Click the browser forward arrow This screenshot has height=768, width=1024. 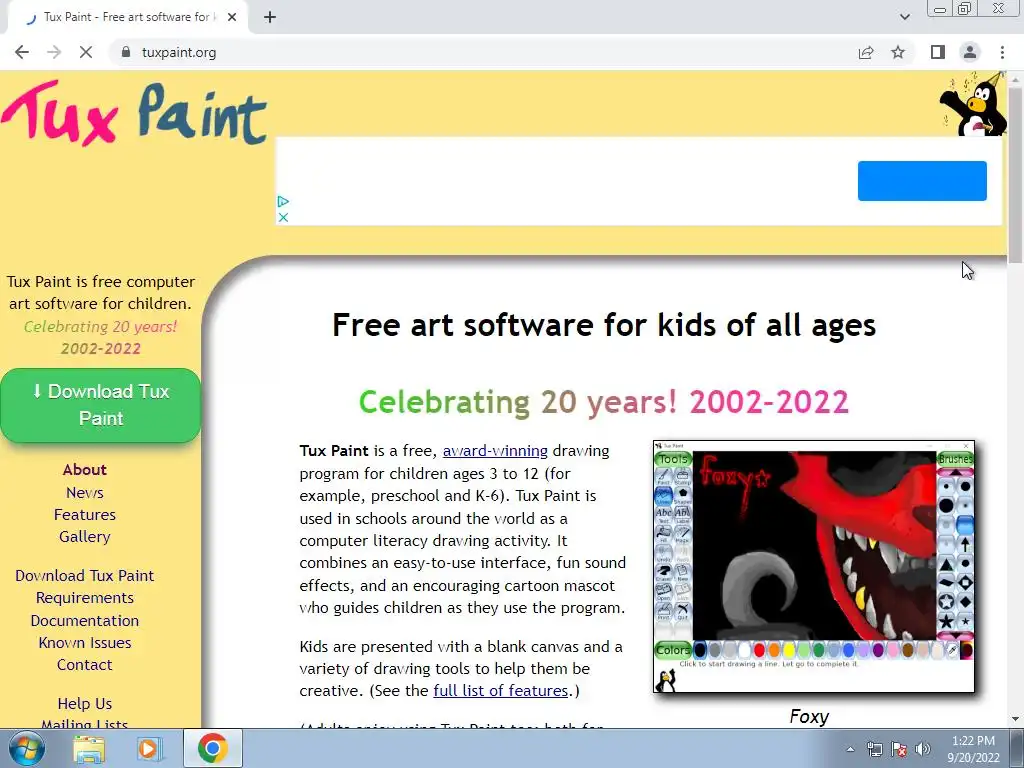[x=54, y=52]
